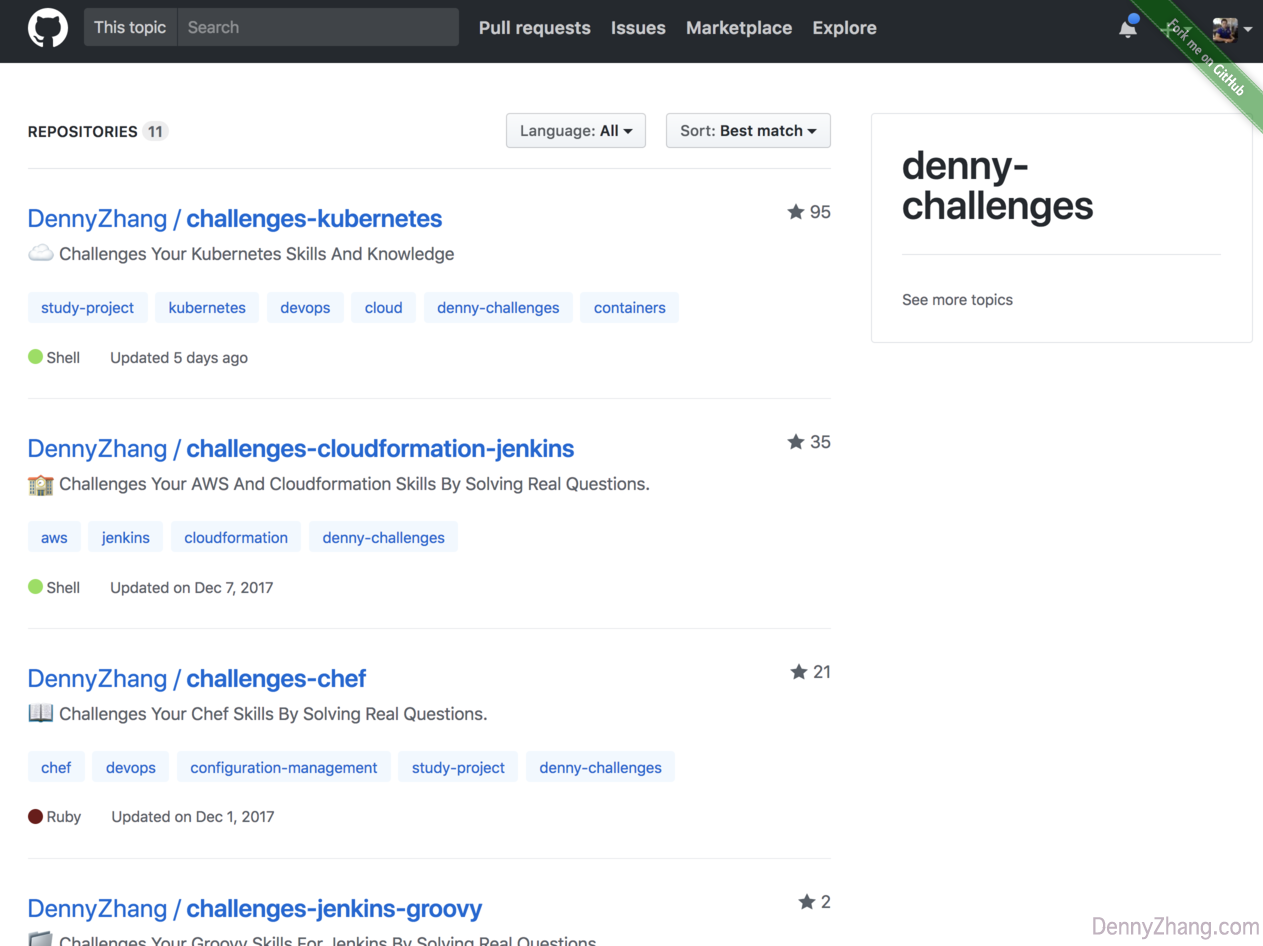Click the star count 95
This screenshot has width=1263, height=946.
(x=820, y=212)
